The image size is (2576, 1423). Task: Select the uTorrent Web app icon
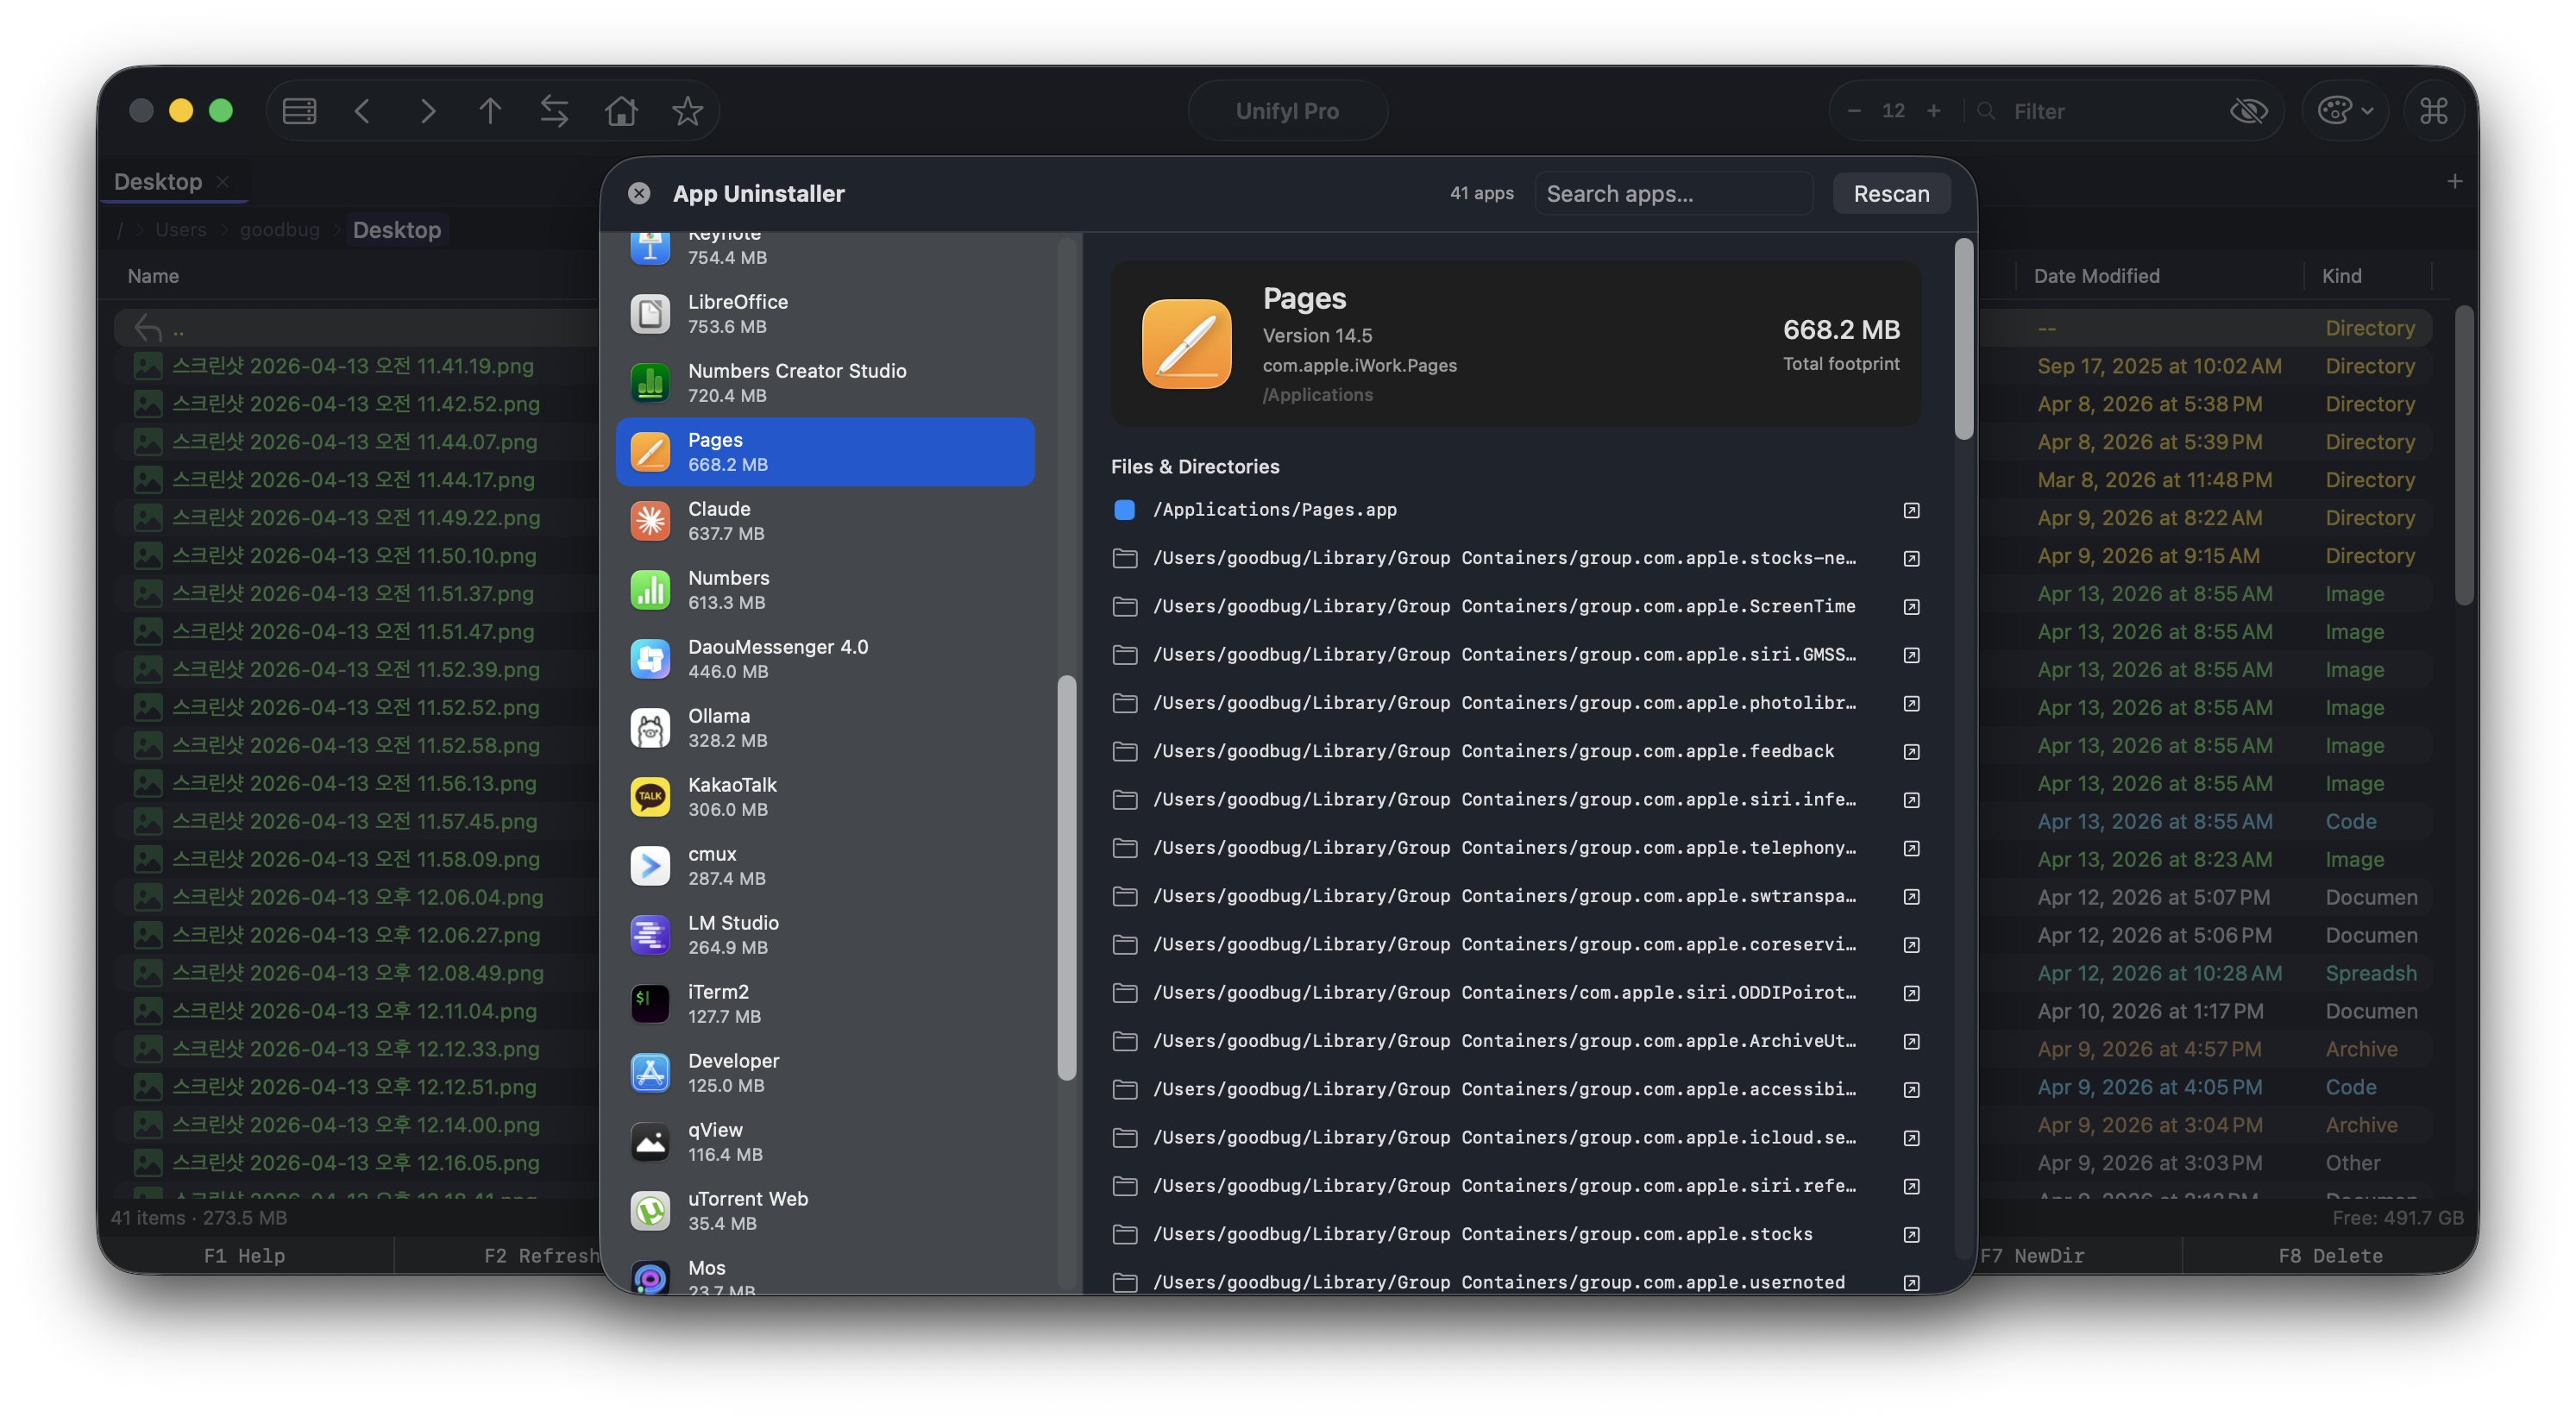click(650, 1210)
